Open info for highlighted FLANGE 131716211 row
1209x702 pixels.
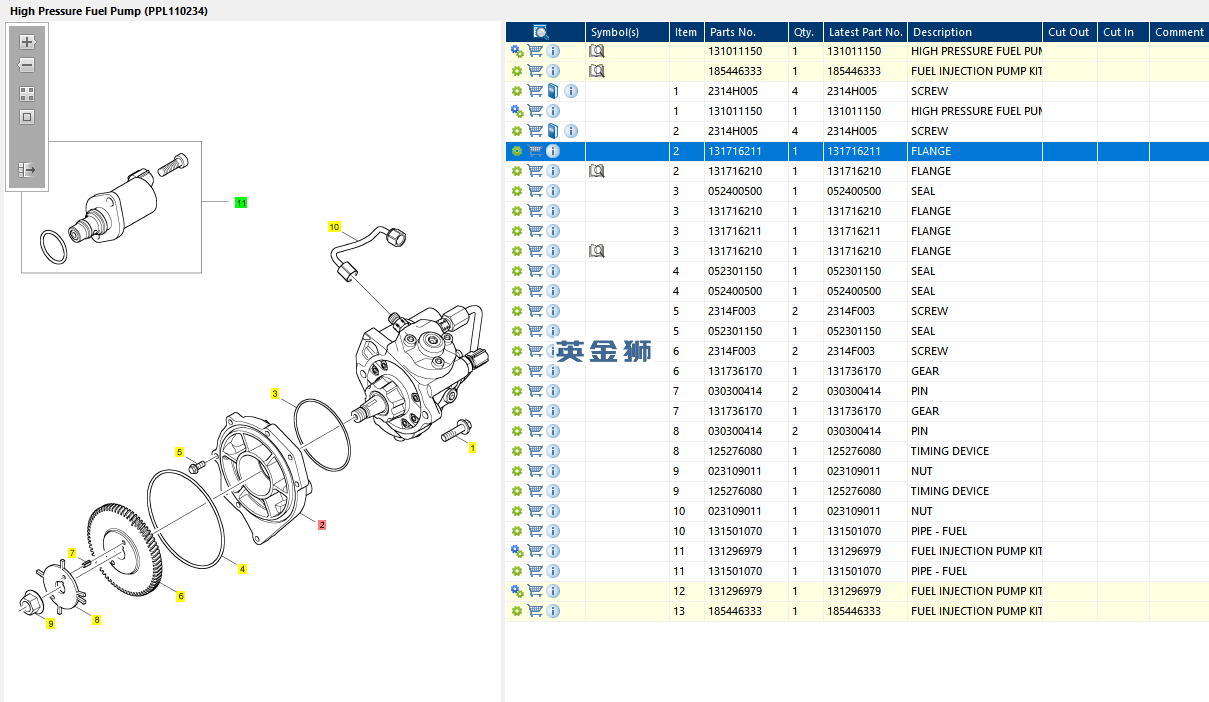coord(553,151)
